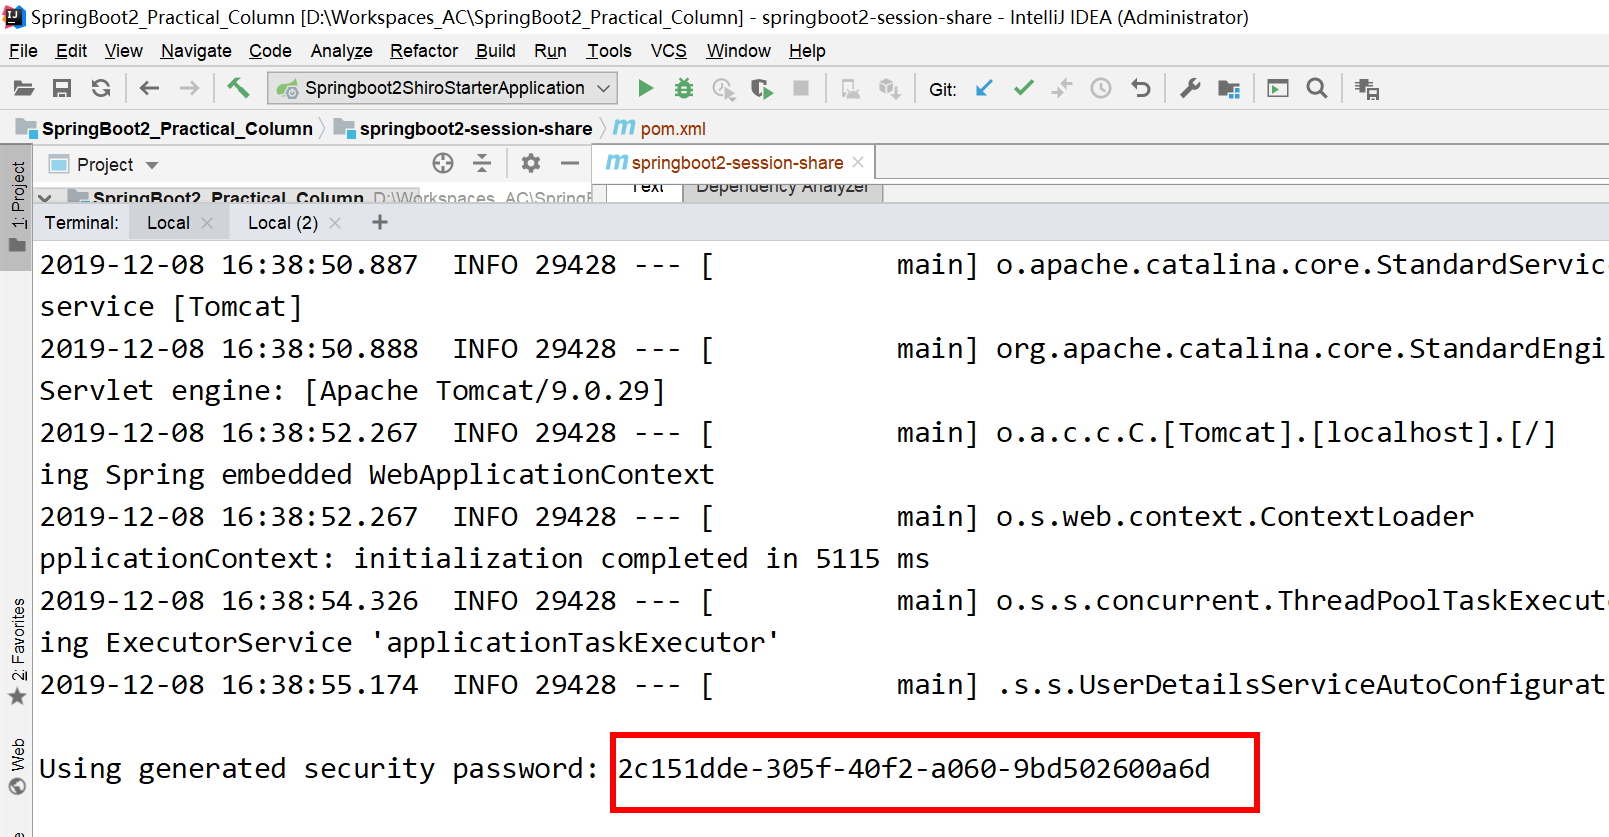The width and height of the screenshot is (1609, 837).
Task: Click the generated password 2c151dde-305f-40f2-a060-9bd502600a6d
Action: [x=913, y=769]
